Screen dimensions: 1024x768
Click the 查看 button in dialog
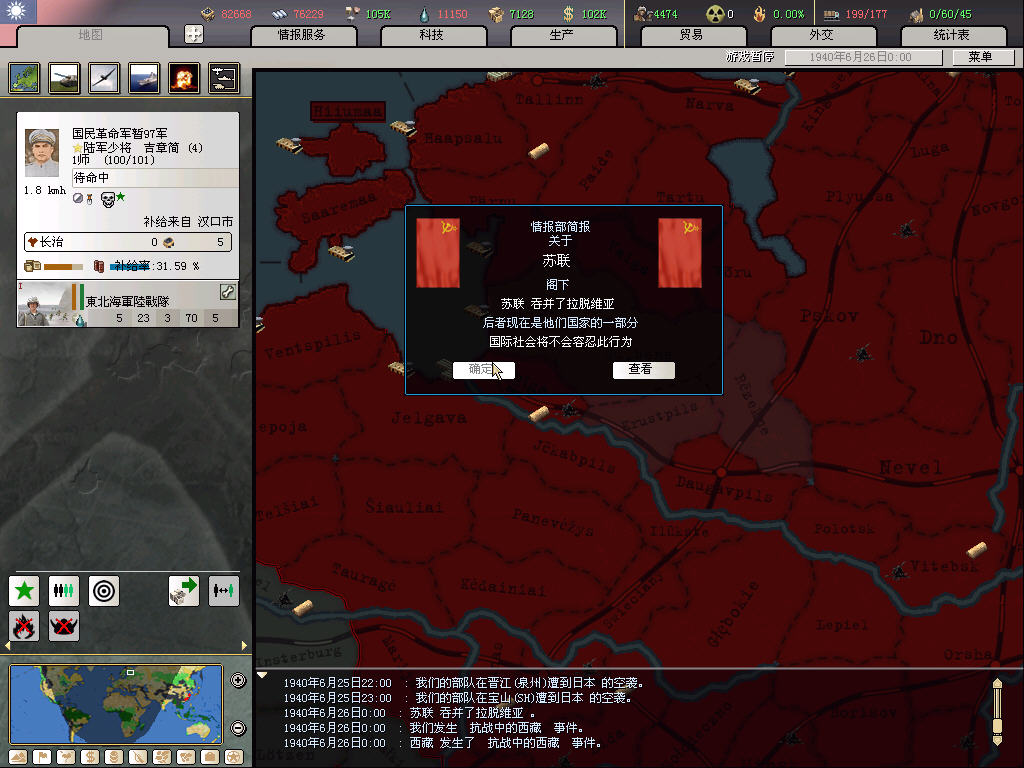click(643, 370)
